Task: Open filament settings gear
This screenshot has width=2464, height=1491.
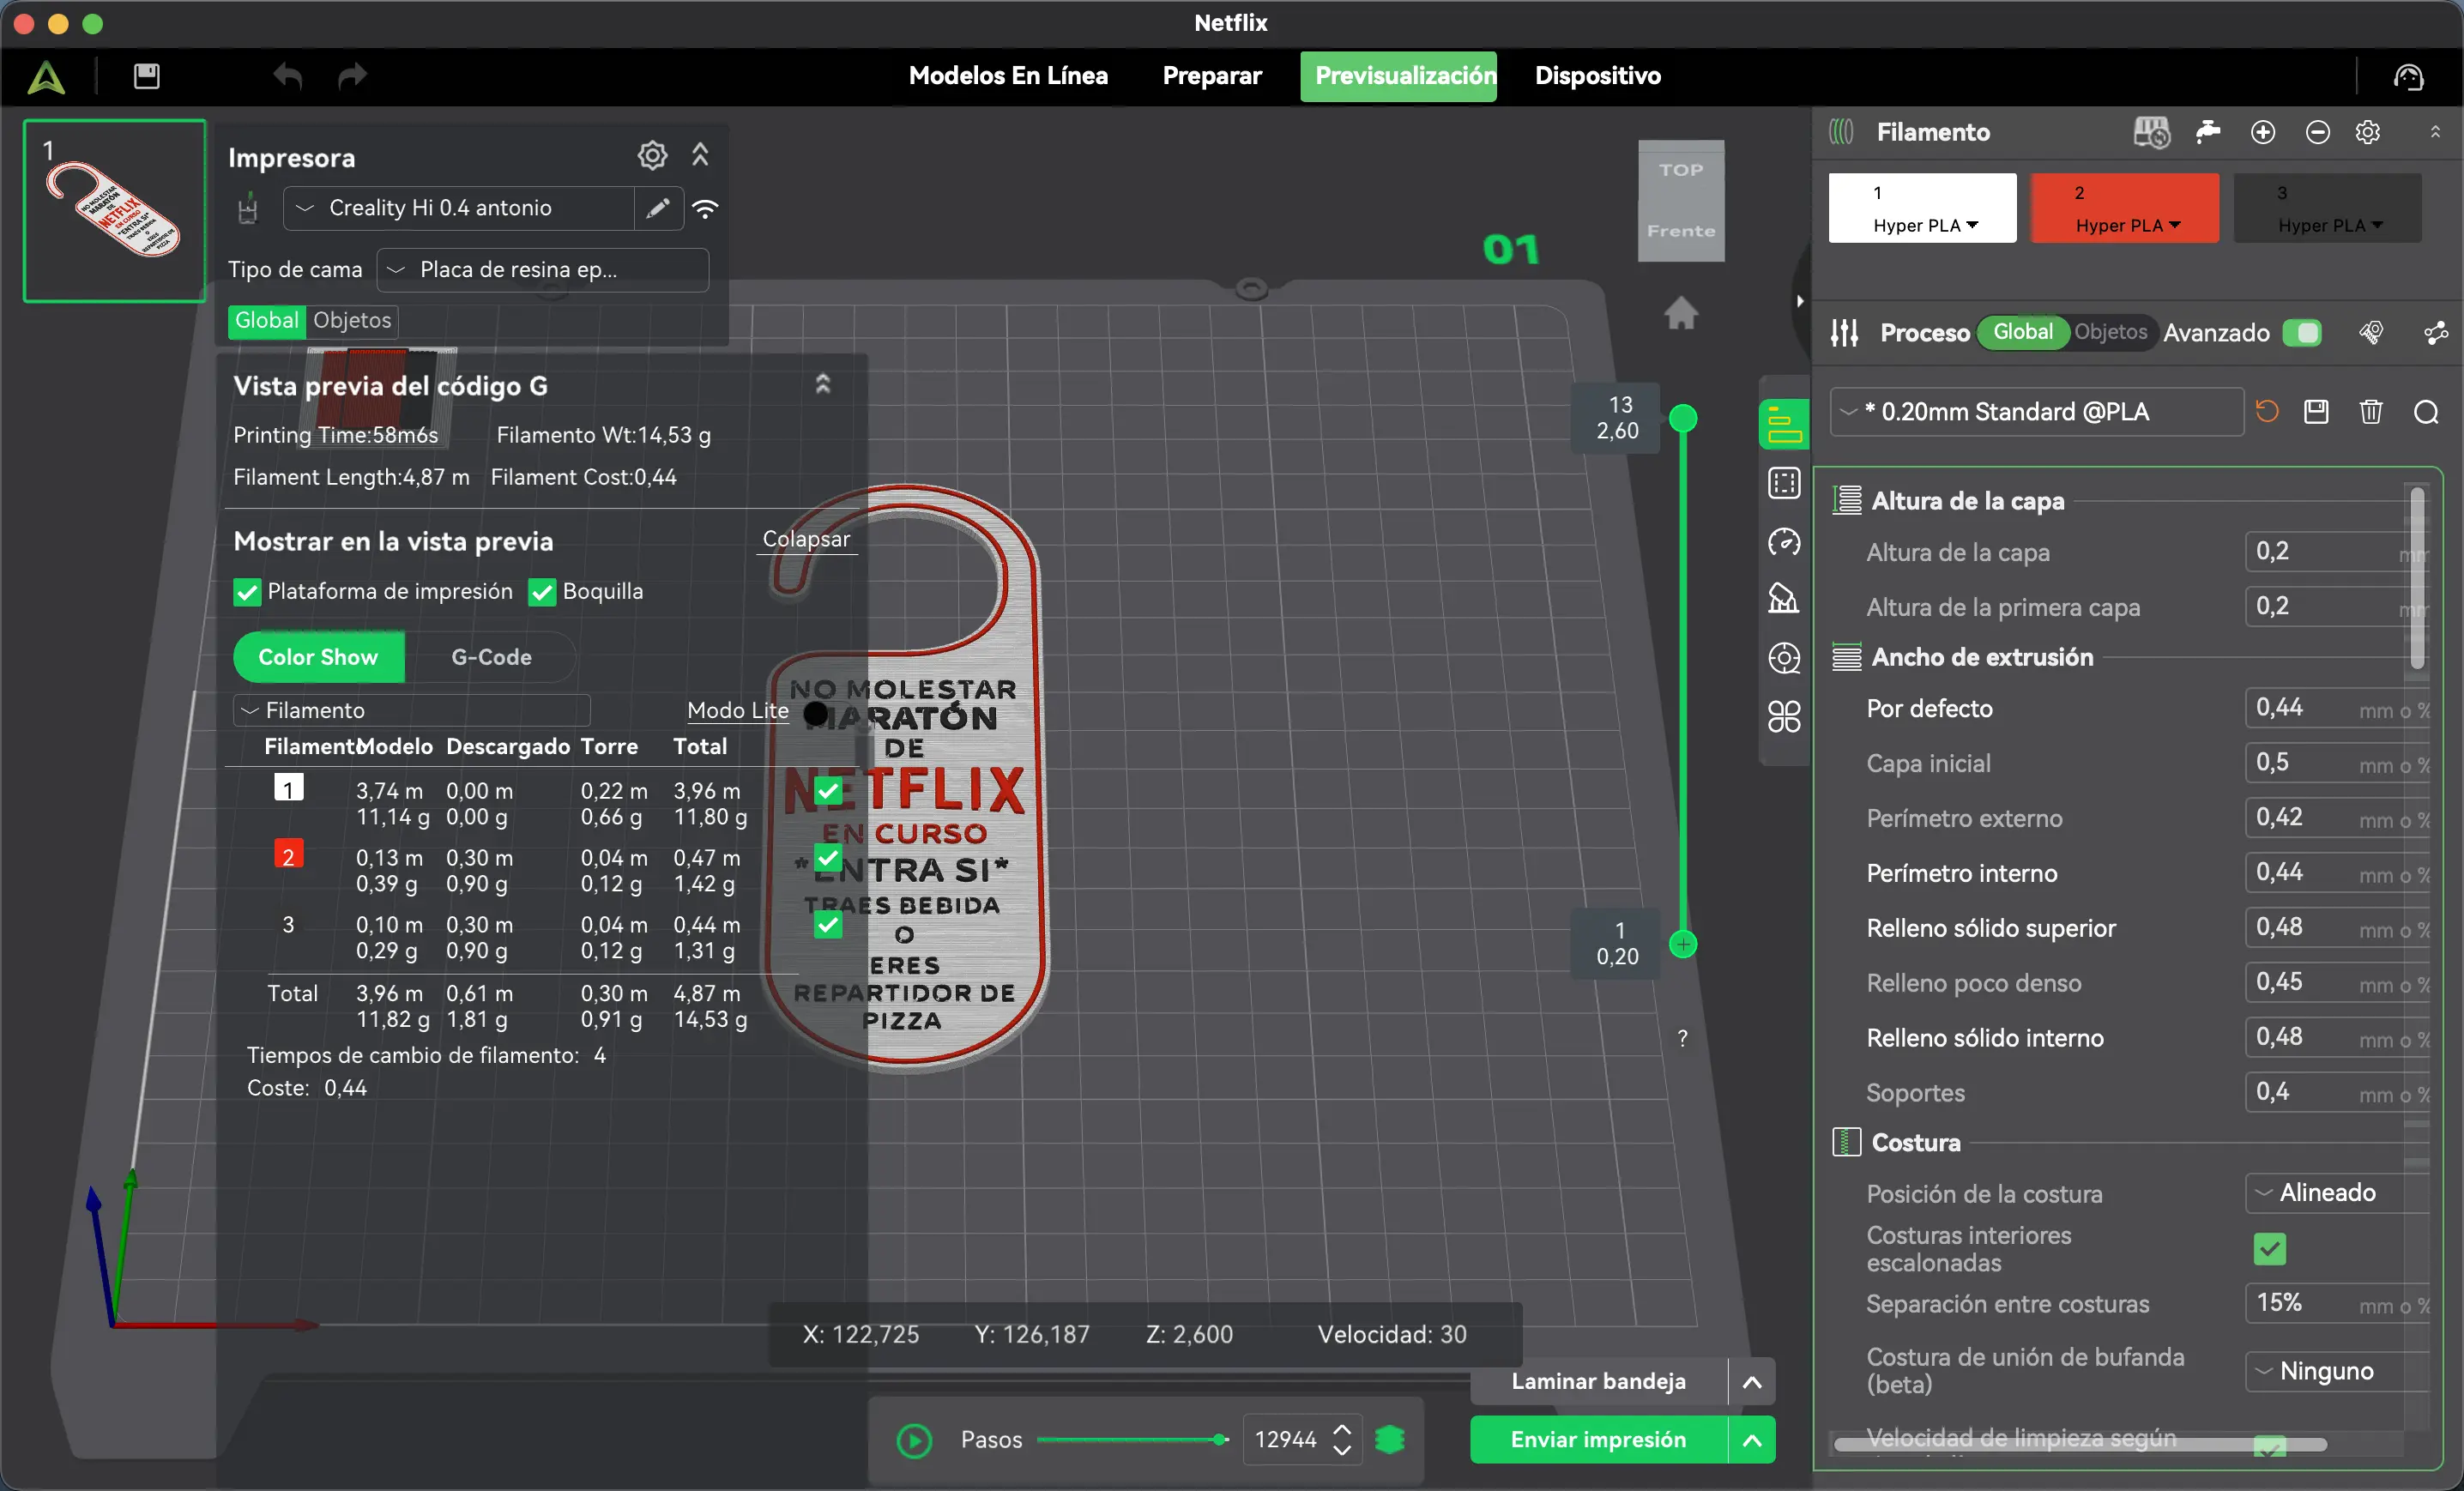Action: coord(2367,132)
